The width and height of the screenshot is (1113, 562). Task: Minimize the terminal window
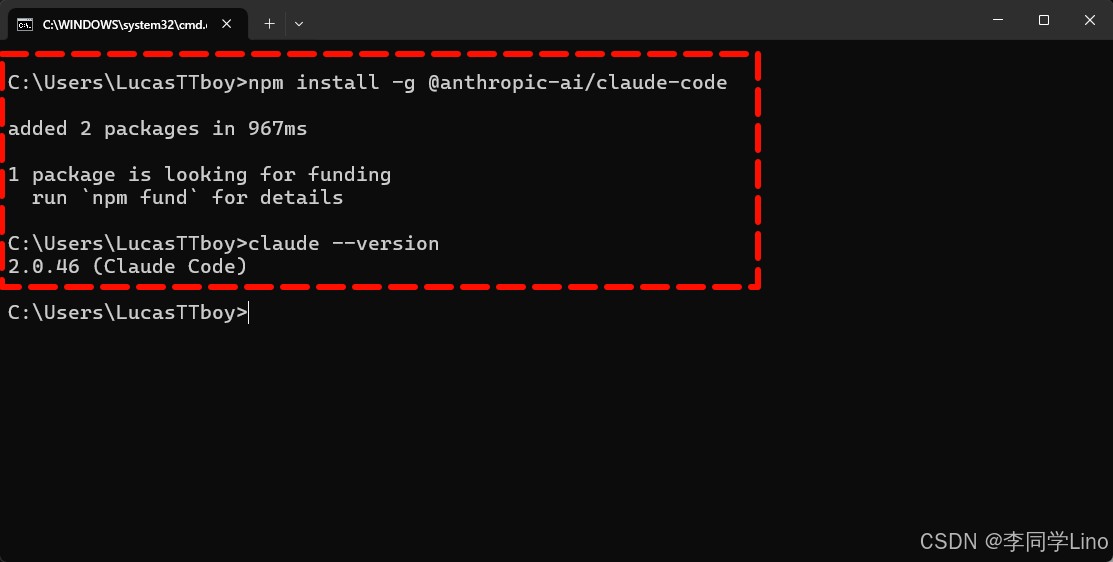[x=998, y=20]
